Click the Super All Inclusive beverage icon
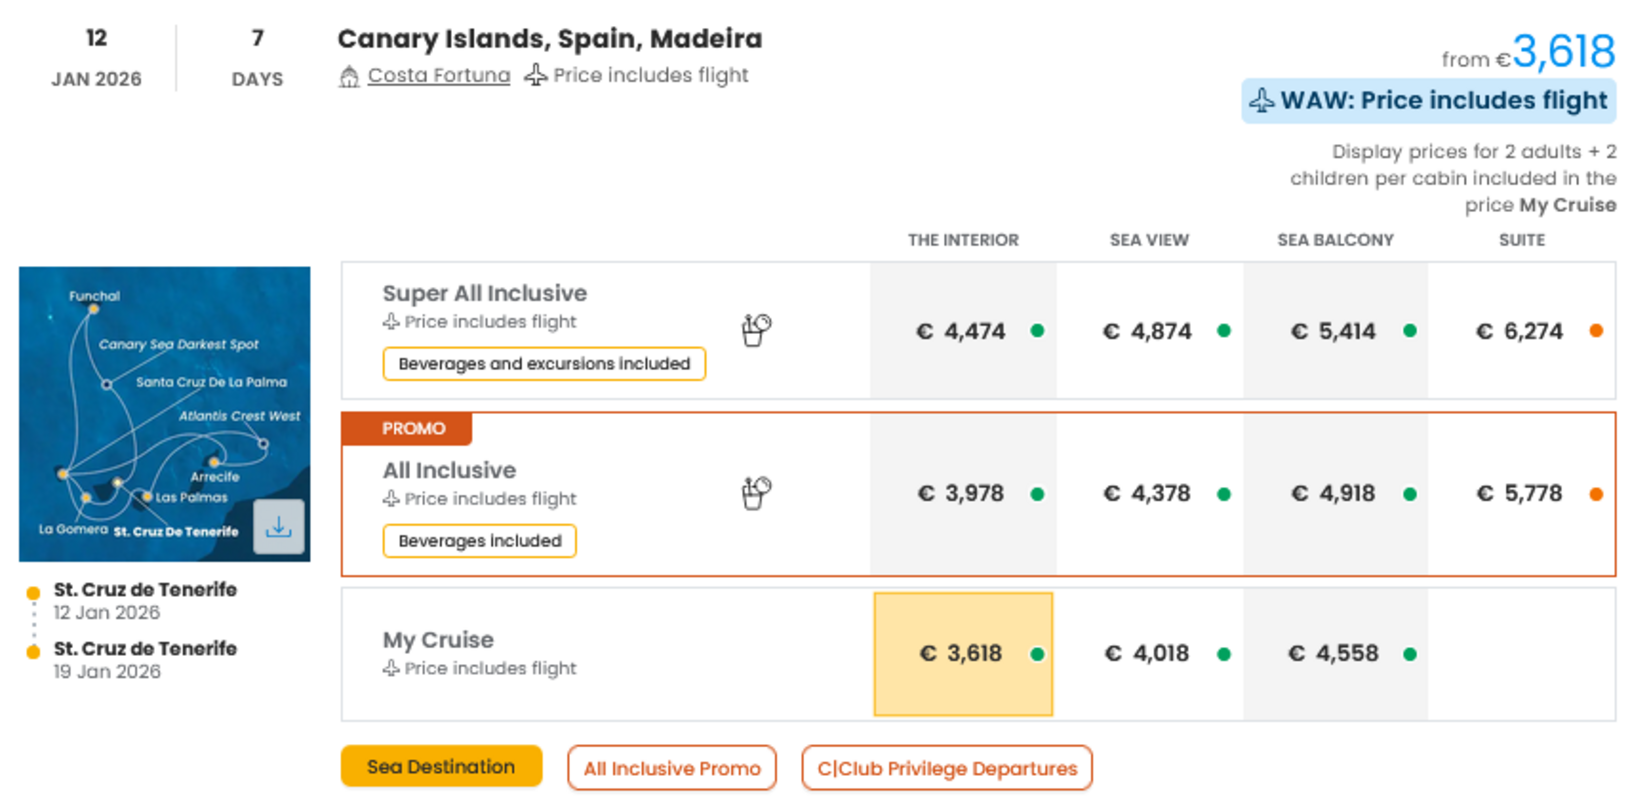Image resolution: width=1630 pixels, height=800 pixels. click(756, 329)
